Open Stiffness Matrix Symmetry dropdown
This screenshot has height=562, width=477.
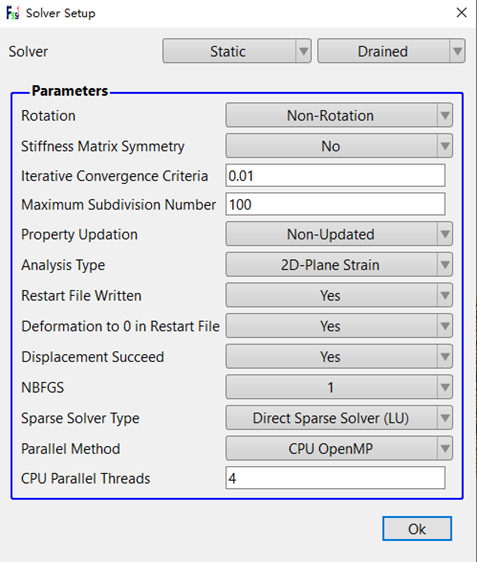(x=339, y=146)
